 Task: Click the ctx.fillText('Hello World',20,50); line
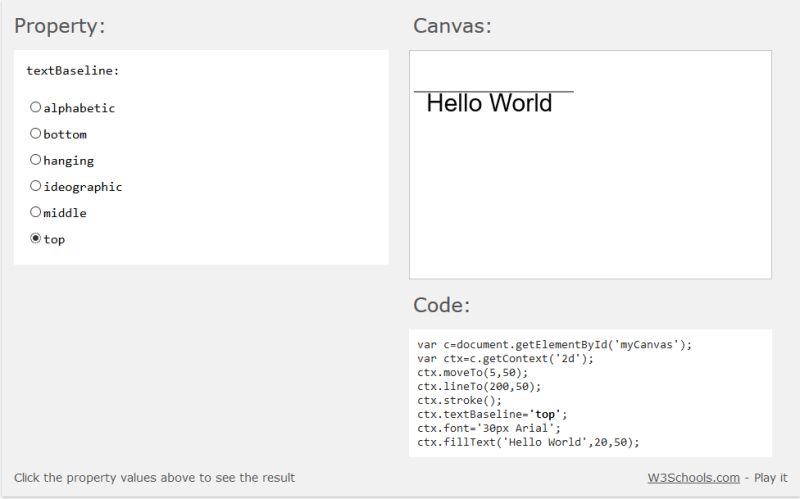click(x=528, y=442)
